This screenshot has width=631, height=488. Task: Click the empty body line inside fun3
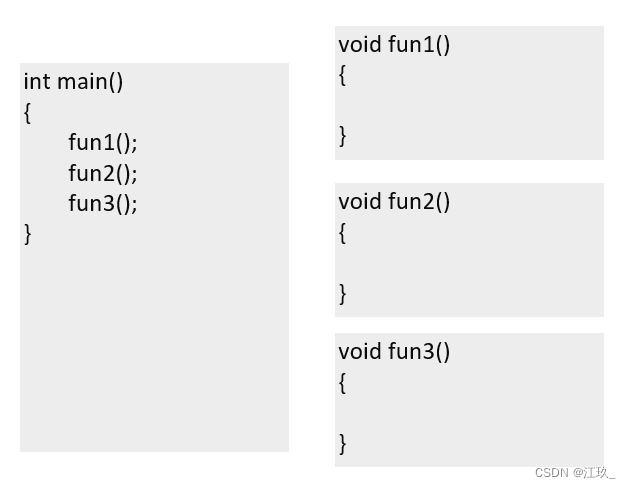[468, 412]
